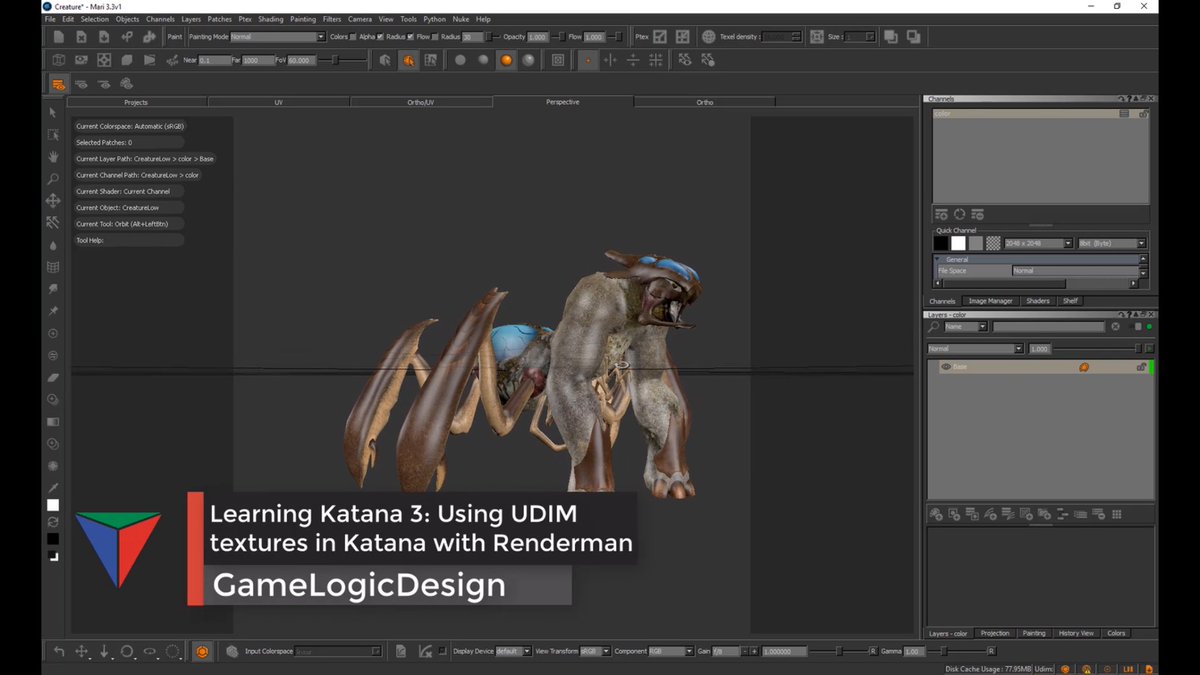Screen dimensions: 1200x675
Task: Click the globe icon beside Texel density
Action: pyautogui.click(x=707, y=37)
